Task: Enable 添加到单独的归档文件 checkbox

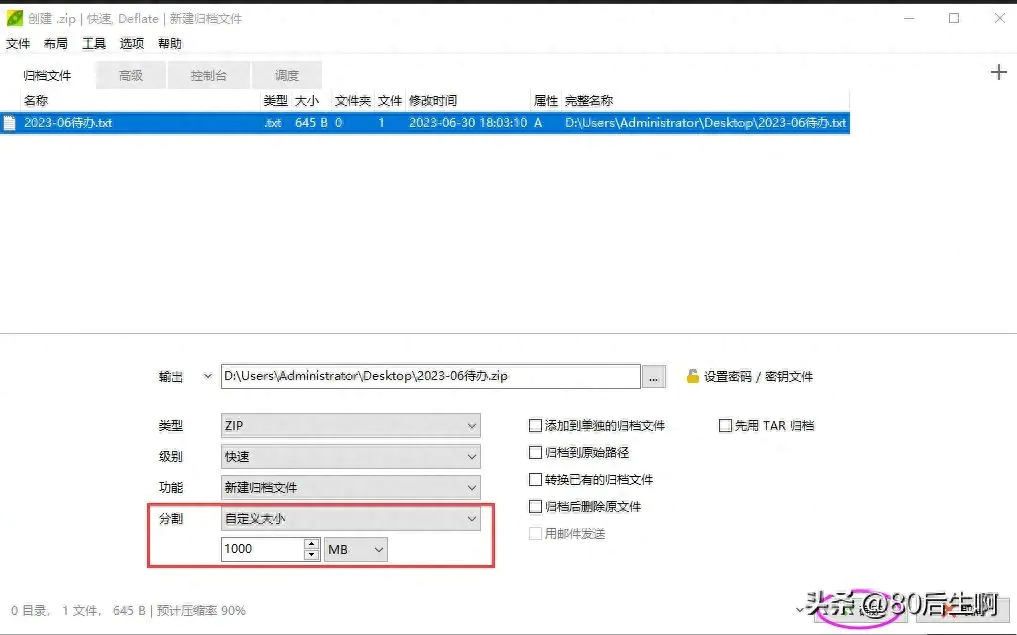Action: 536,426
